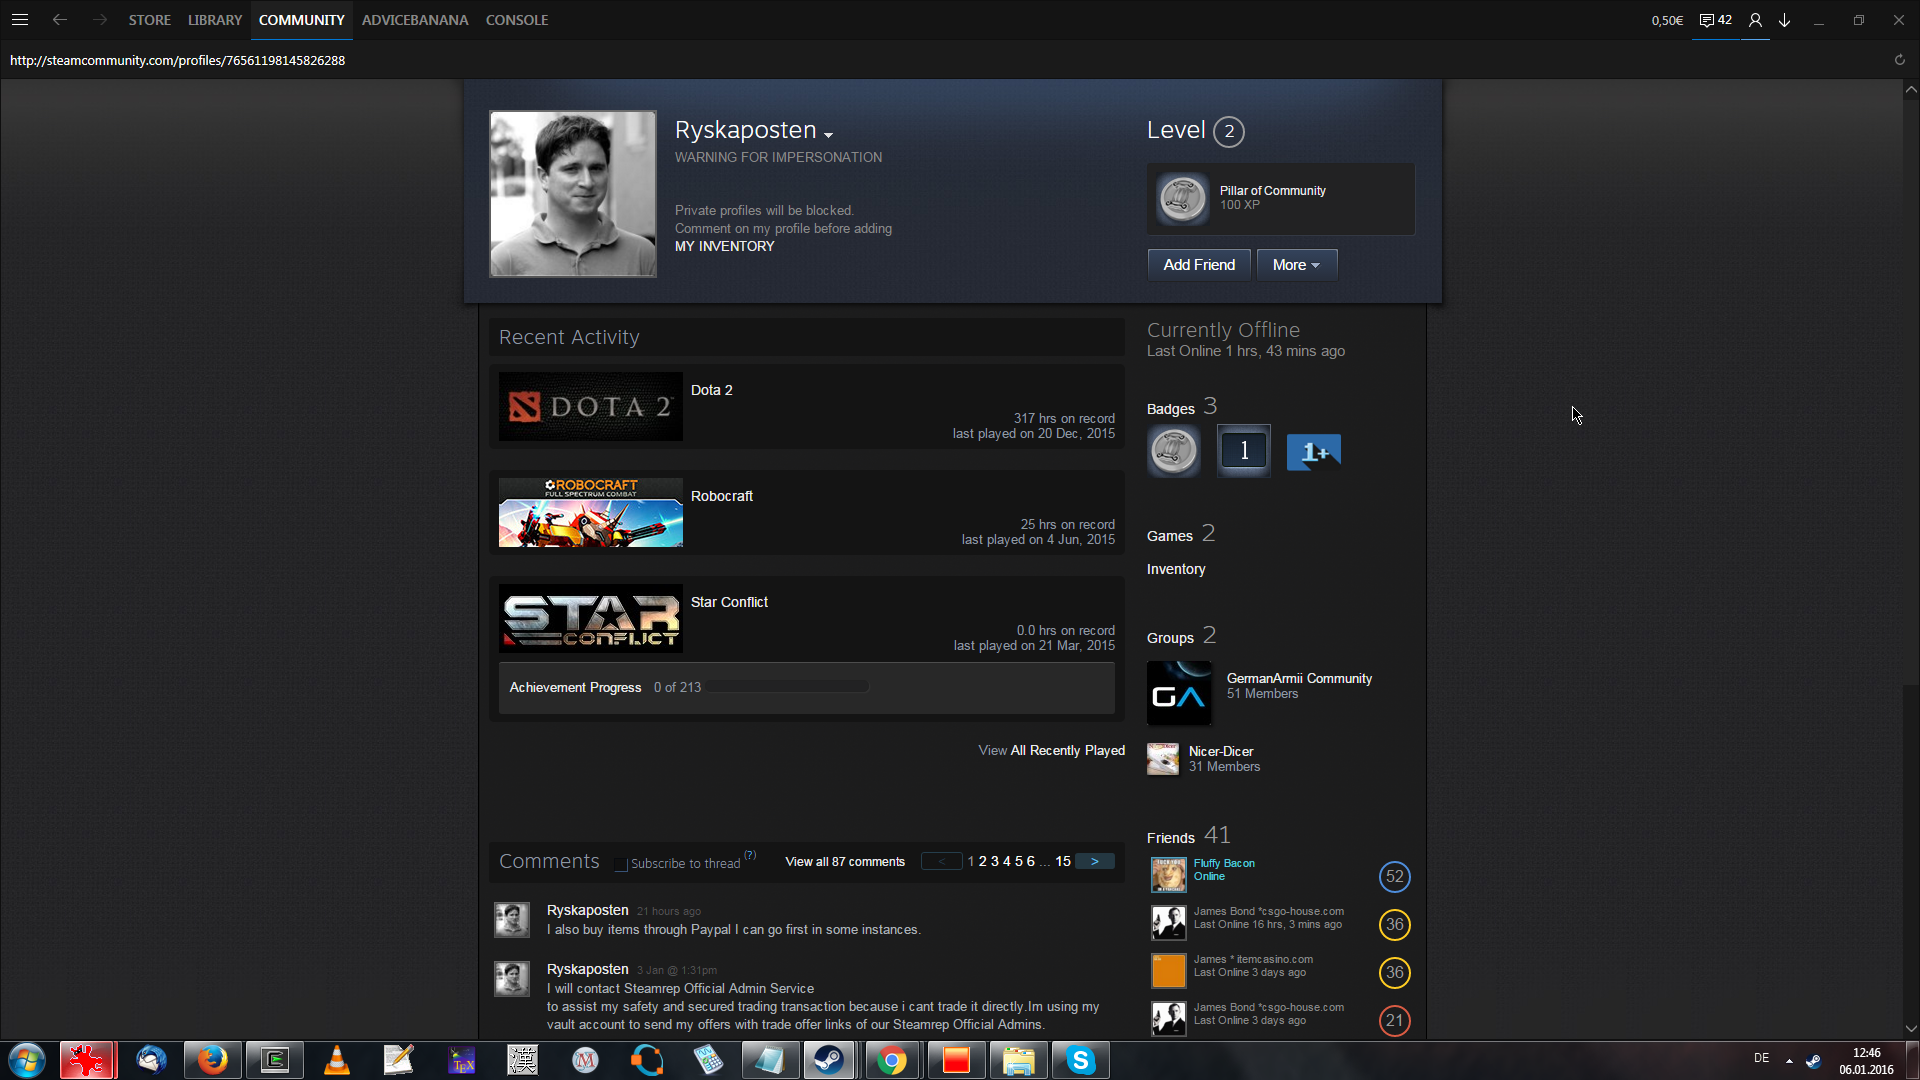Go to next comments page arrow

click(x=1094, y=861)
